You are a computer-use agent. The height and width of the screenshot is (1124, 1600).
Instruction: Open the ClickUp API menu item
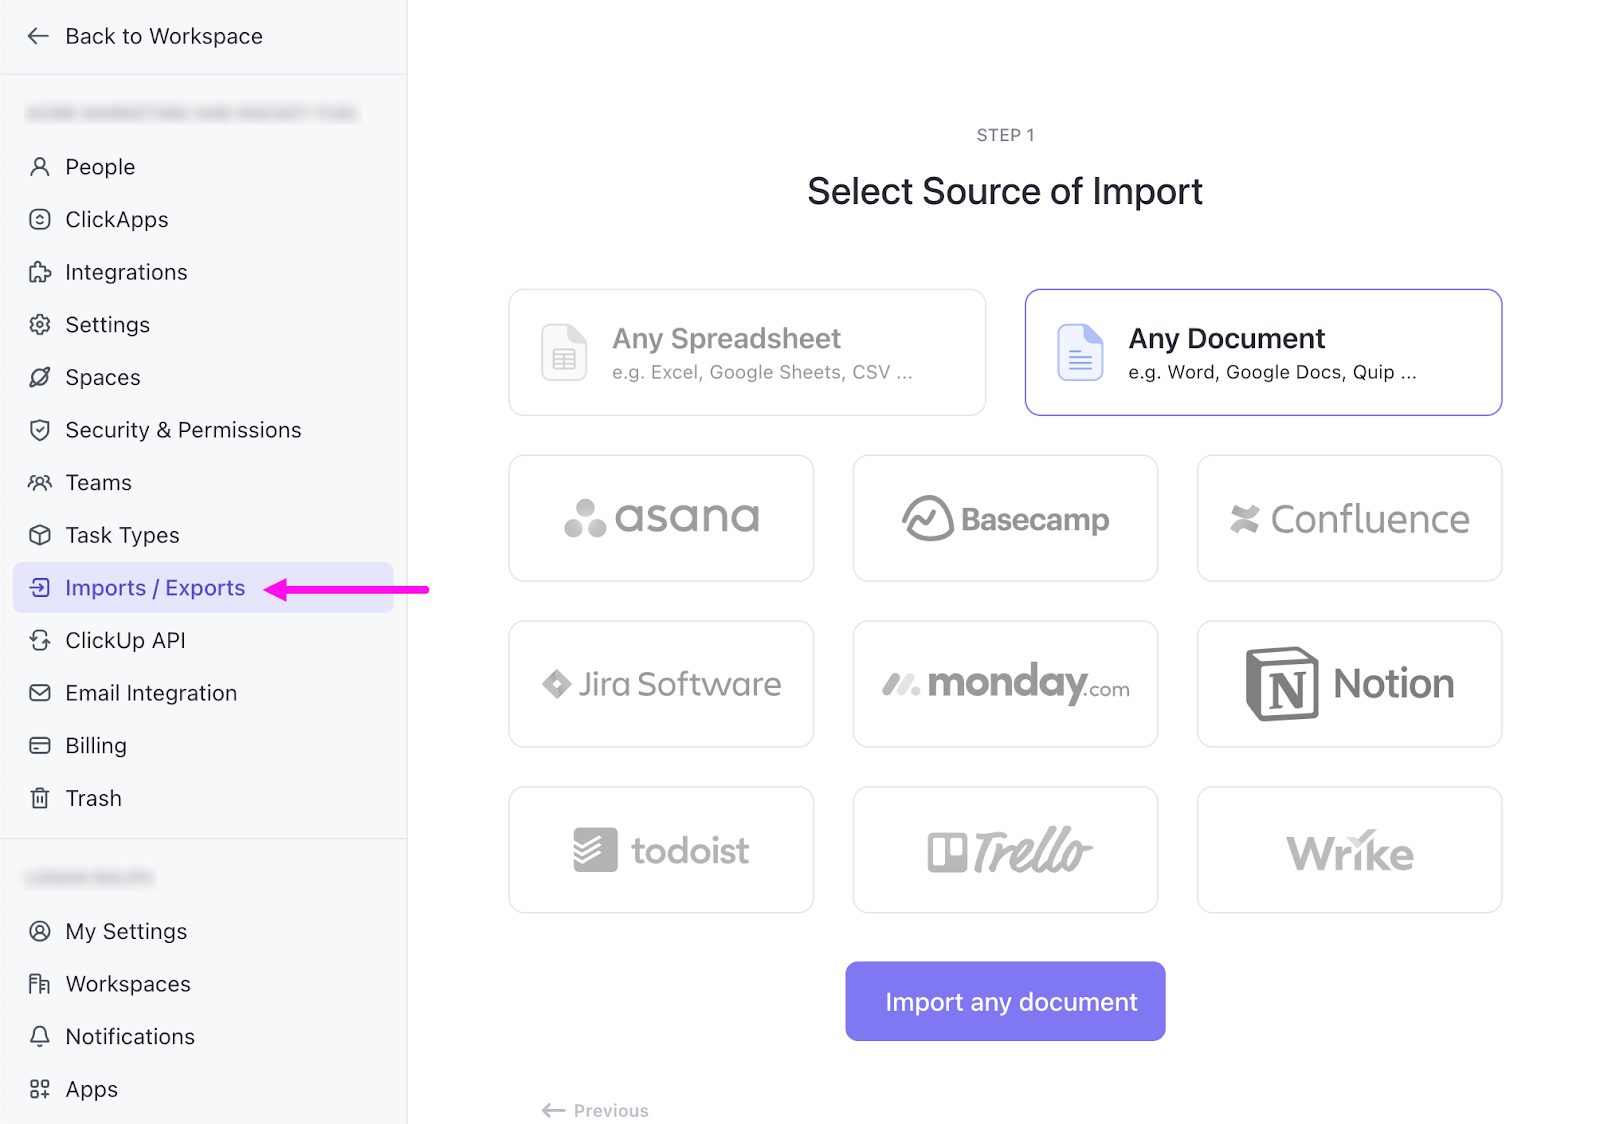click(x=125, y=641)
